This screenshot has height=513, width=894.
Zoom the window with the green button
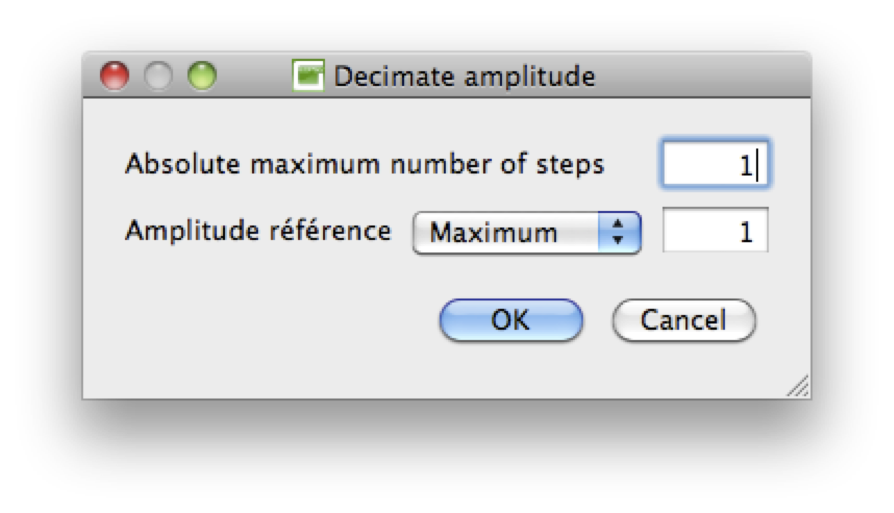point(202,76)
